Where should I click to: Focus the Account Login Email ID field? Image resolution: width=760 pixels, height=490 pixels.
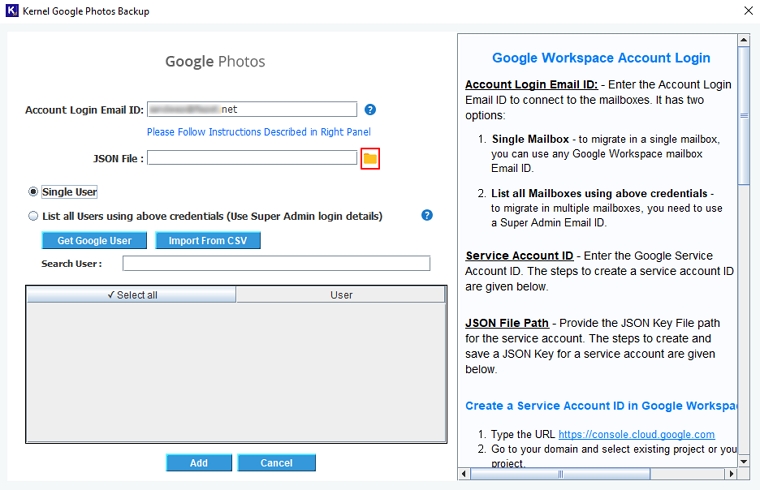coord(252,109)
